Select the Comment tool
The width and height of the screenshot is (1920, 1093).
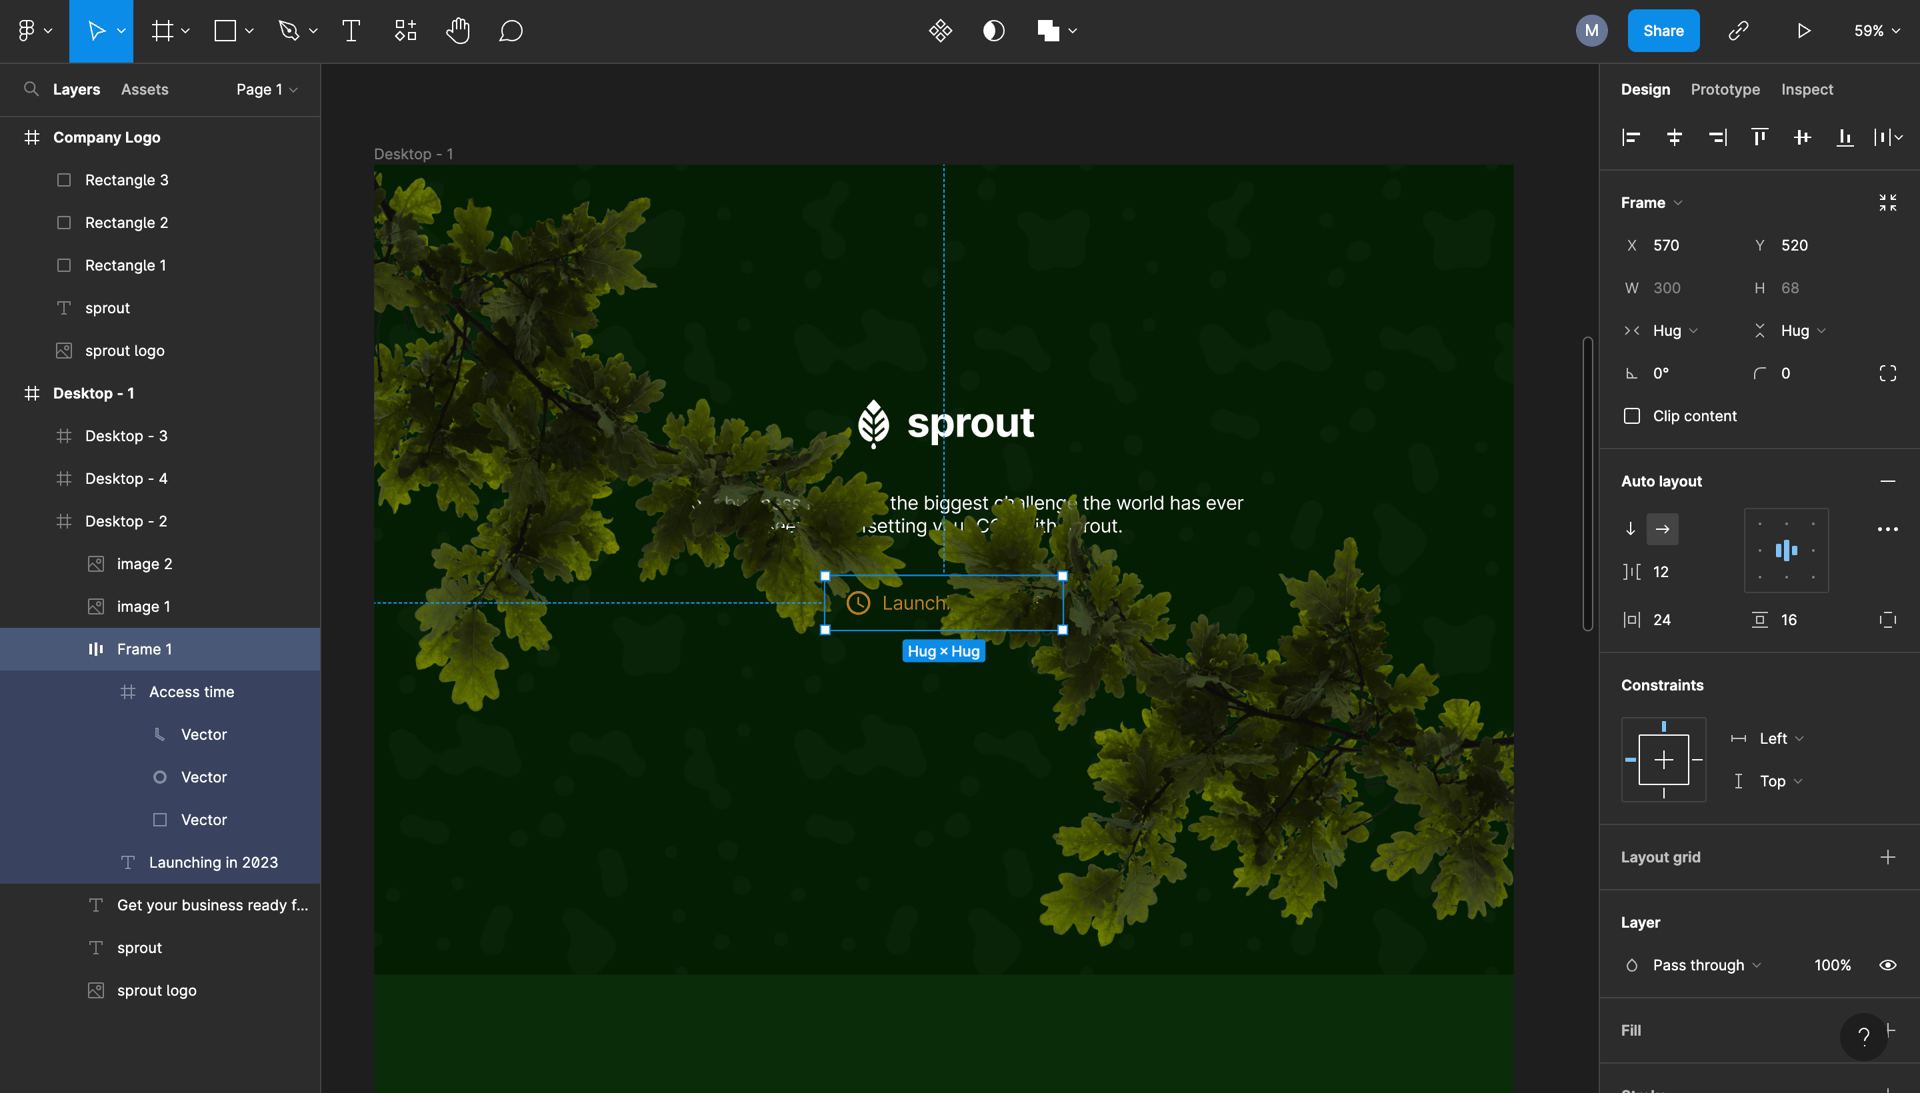tap(511, 31)
